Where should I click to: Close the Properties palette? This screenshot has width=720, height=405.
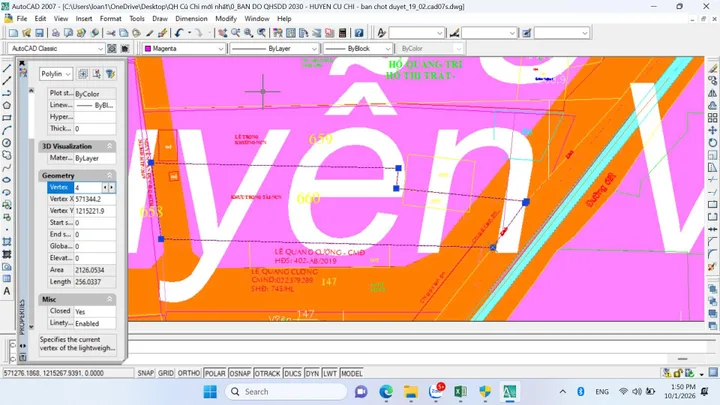pos(22,63)
